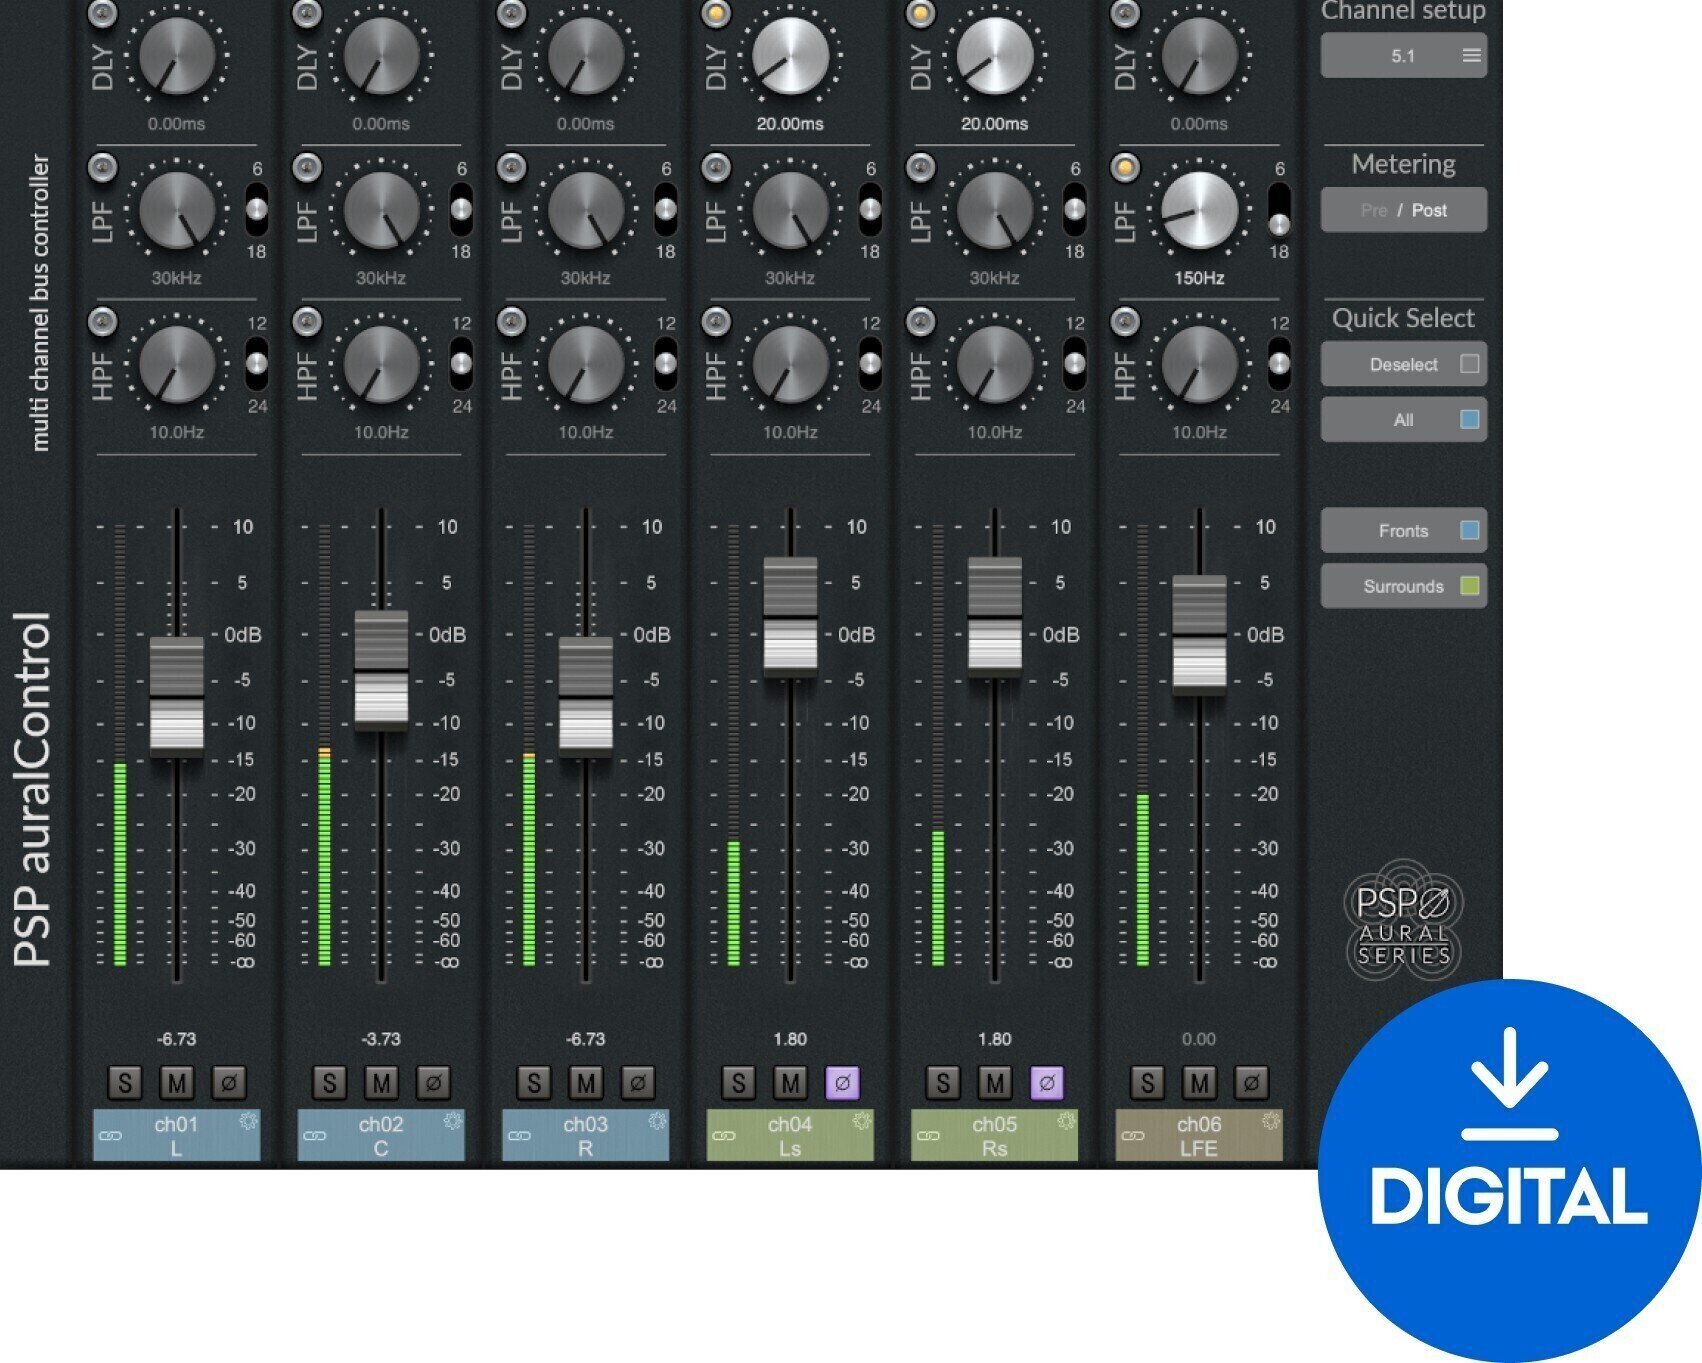Invert phase on ch03 R
This screenshot has width=1702, height=1363.
(638, 1083)
